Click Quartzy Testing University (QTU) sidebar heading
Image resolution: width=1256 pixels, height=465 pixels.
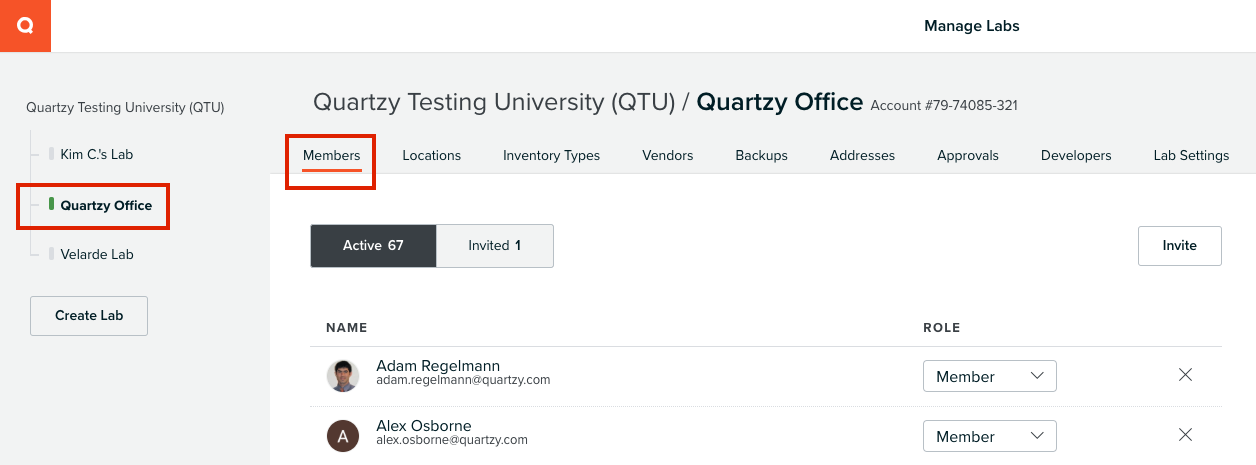[125, 107]
